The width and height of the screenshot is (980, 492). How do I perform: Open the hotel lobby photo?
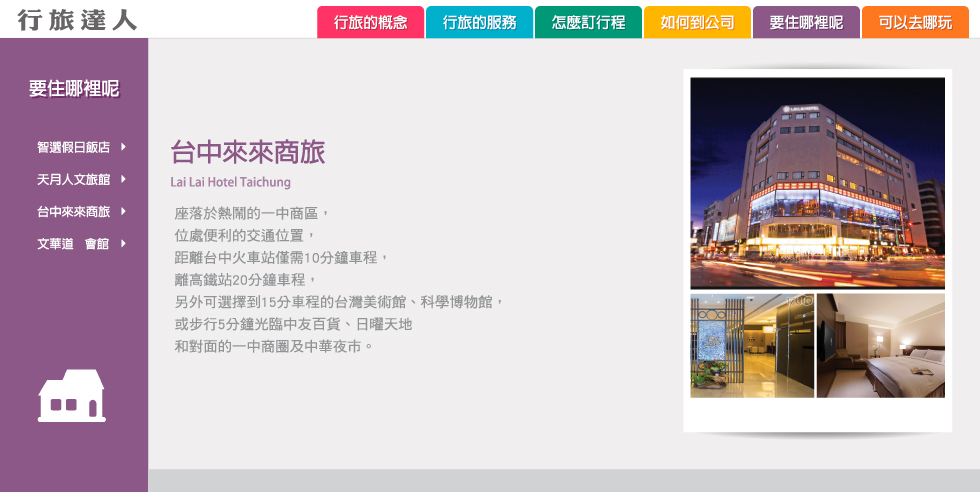click(x=752, y=346)
